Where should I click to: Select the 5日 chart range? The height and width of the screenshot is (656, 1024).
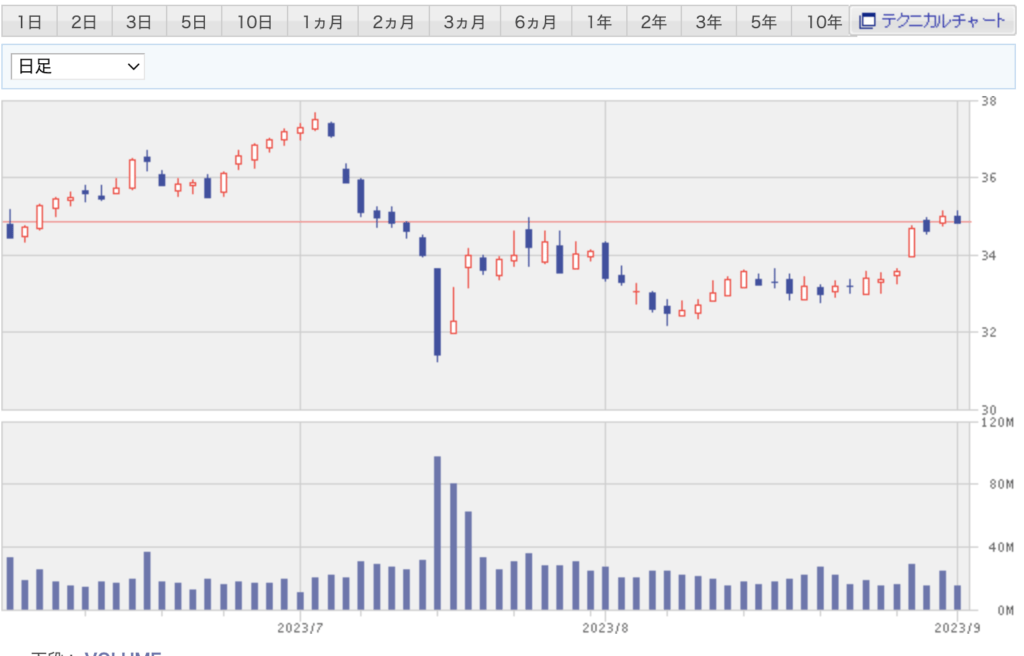click(194, 21)
